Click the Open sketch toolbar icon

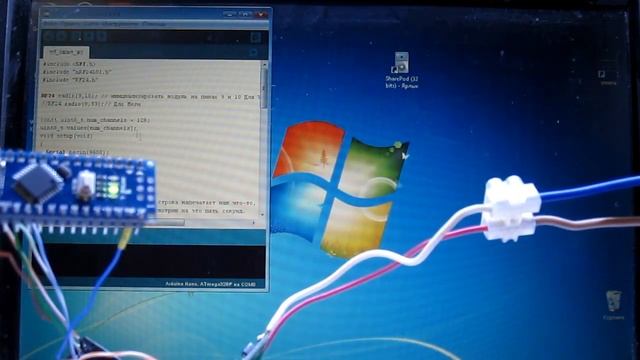(x=88, y=37)
